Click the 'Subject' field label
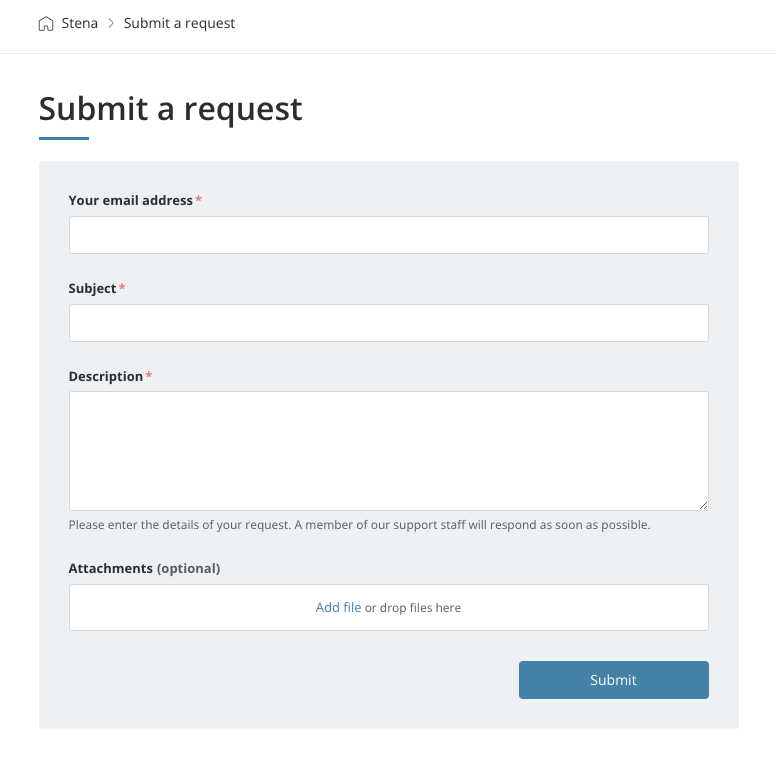 coord(92,288)
